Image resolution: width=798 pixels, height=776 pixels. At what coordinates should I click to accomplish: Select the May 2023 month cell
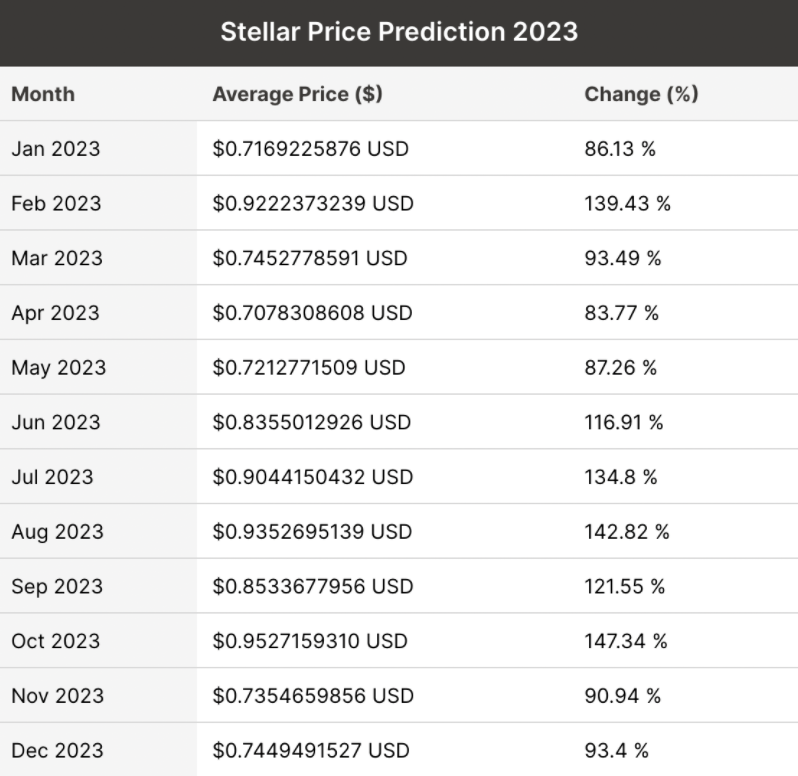[58, 368]
